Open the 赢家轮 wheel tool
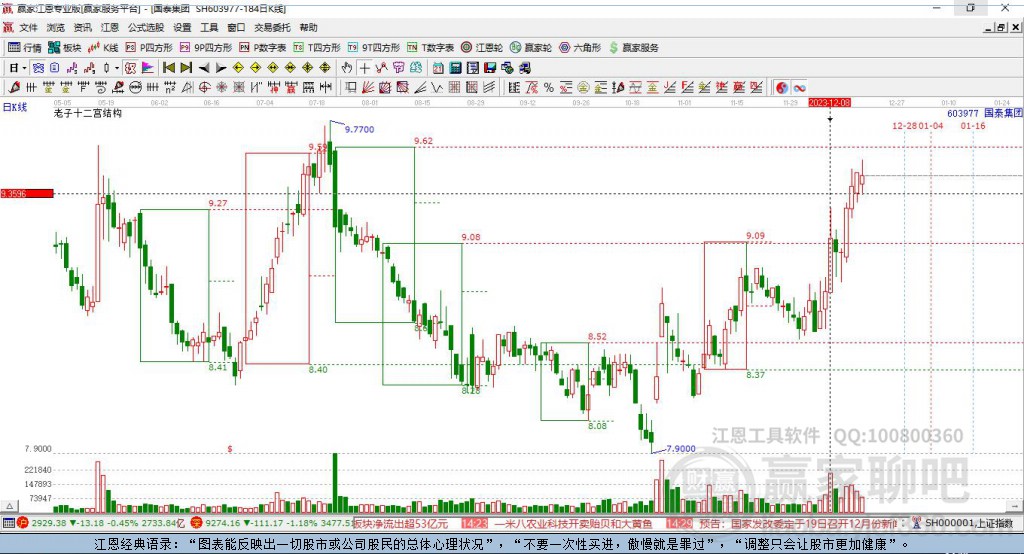The image size is (1024, 554). (x=531, y=48)
